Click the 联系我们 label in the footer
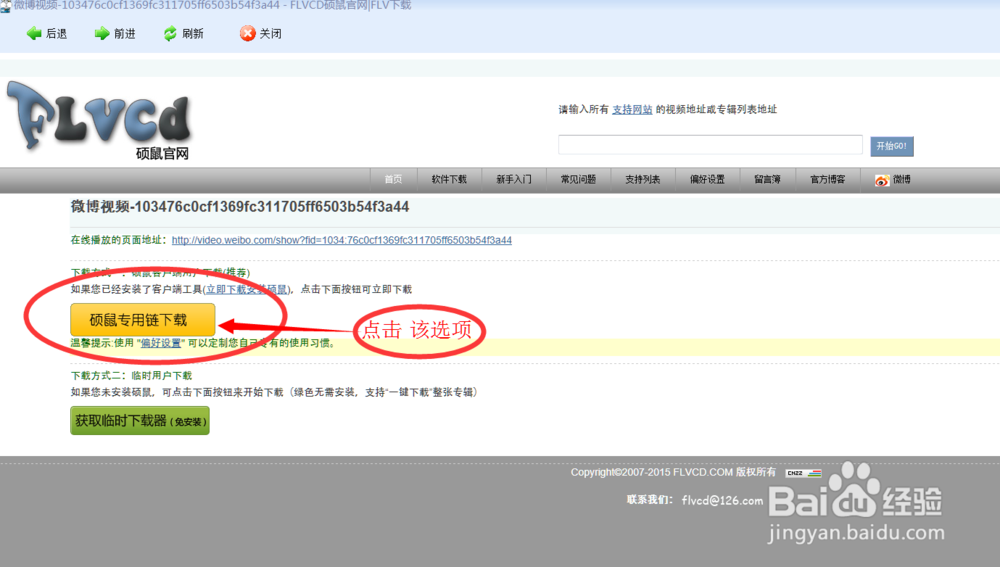Viewport: 1000px width, 567px height. [x=649, y=499]
